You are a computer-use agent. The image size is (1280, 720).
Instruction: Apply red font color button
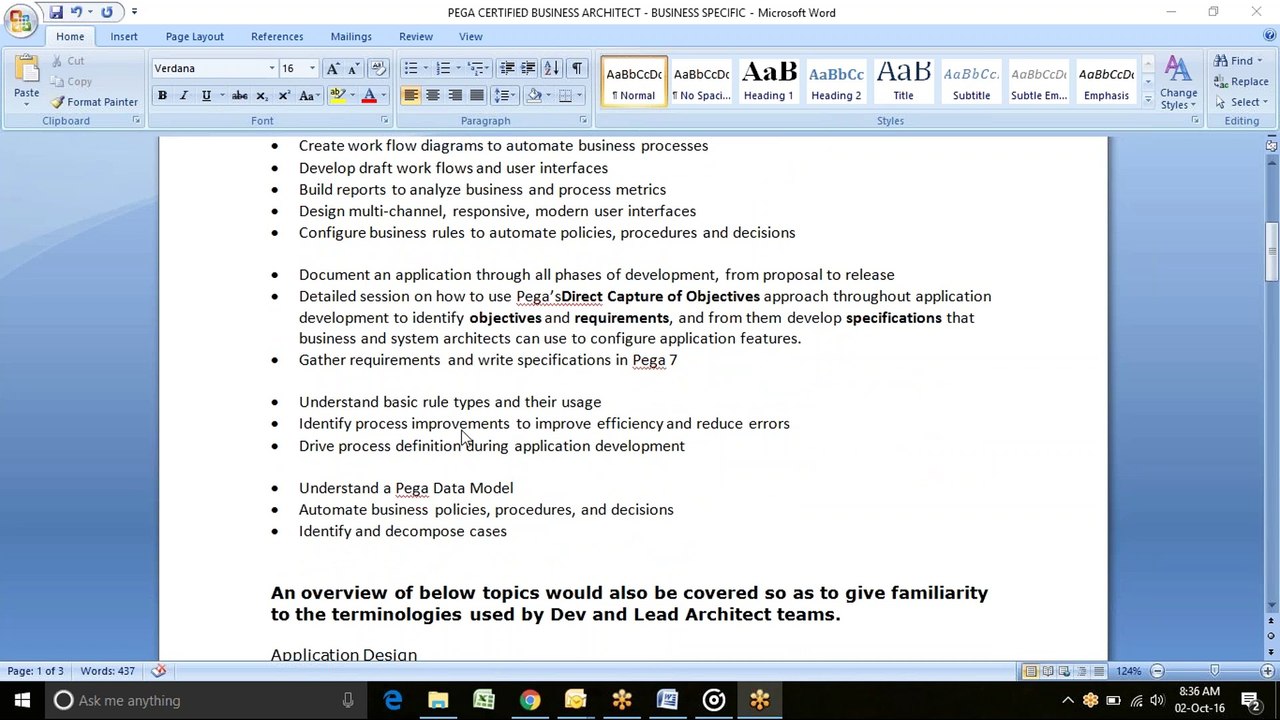369,96
